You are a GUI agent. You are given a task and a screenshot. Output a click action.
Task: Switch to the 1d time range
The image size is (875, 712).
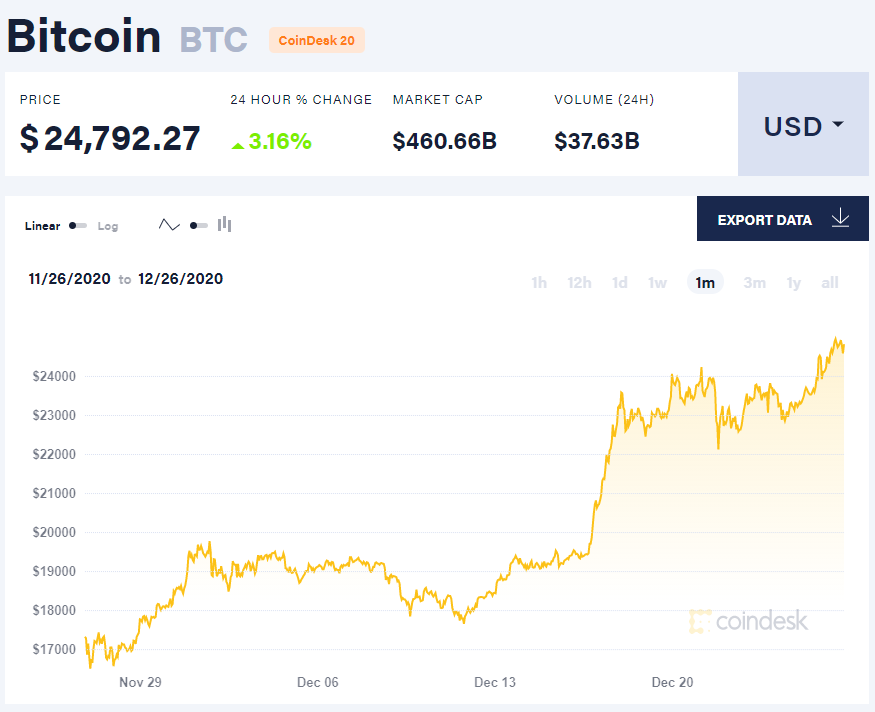620,283
